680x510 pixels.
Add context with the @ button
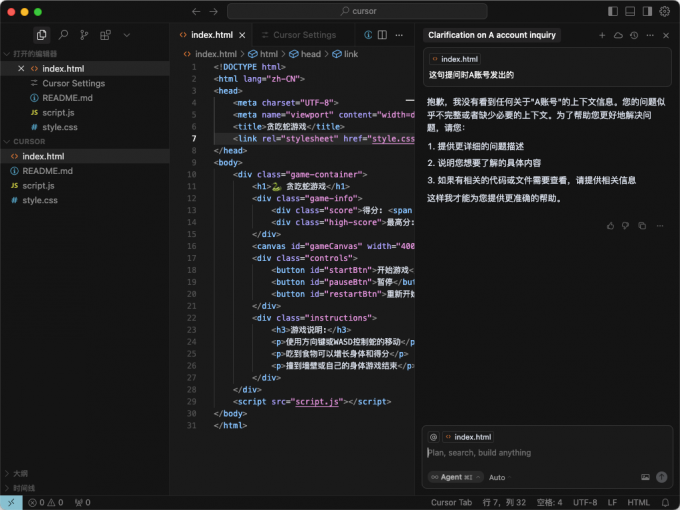click(433, 437)
